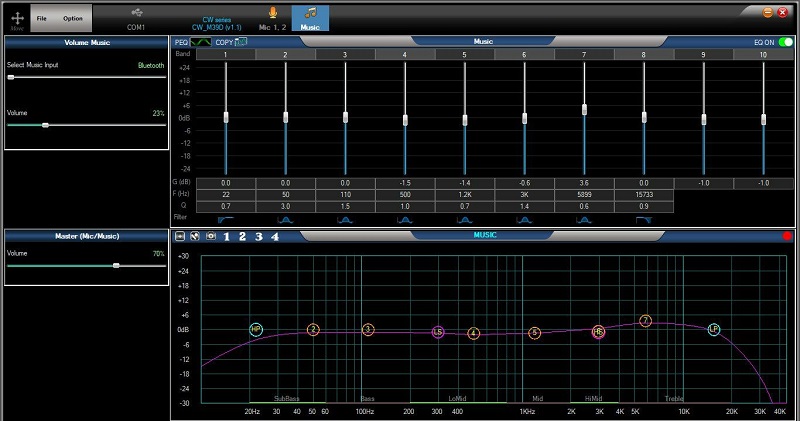Screen dimensions: 800x421
Task: Click the camera snapshot icon in graph toolbar
Action: (x=211, y=237)
